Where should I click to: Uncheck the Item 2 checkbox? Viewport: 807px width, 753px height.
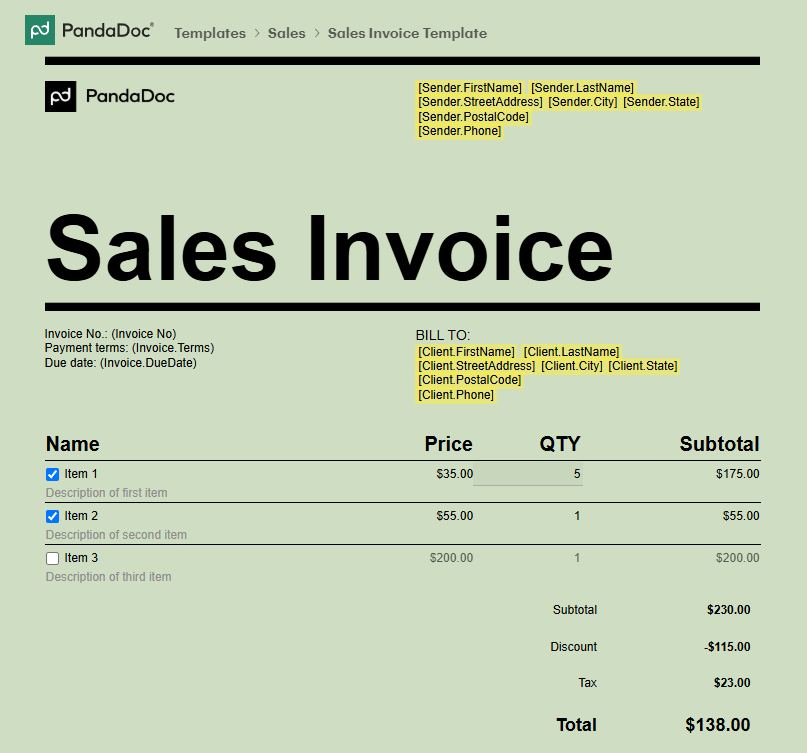click(52, 516)
